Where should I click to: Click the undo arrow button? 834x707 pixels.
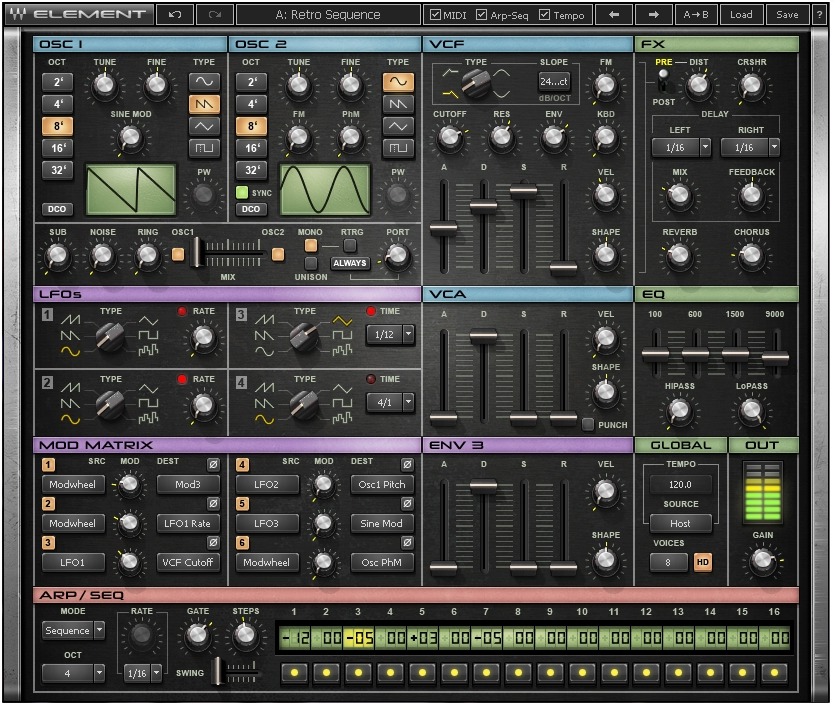[x=175, y=15]
